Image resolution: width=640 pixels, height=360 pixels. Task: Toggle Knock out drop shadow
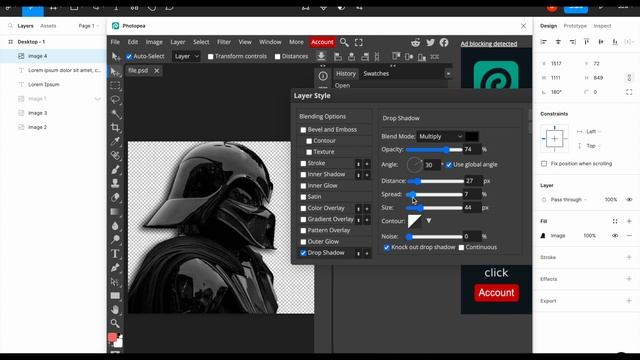[387, 248]
